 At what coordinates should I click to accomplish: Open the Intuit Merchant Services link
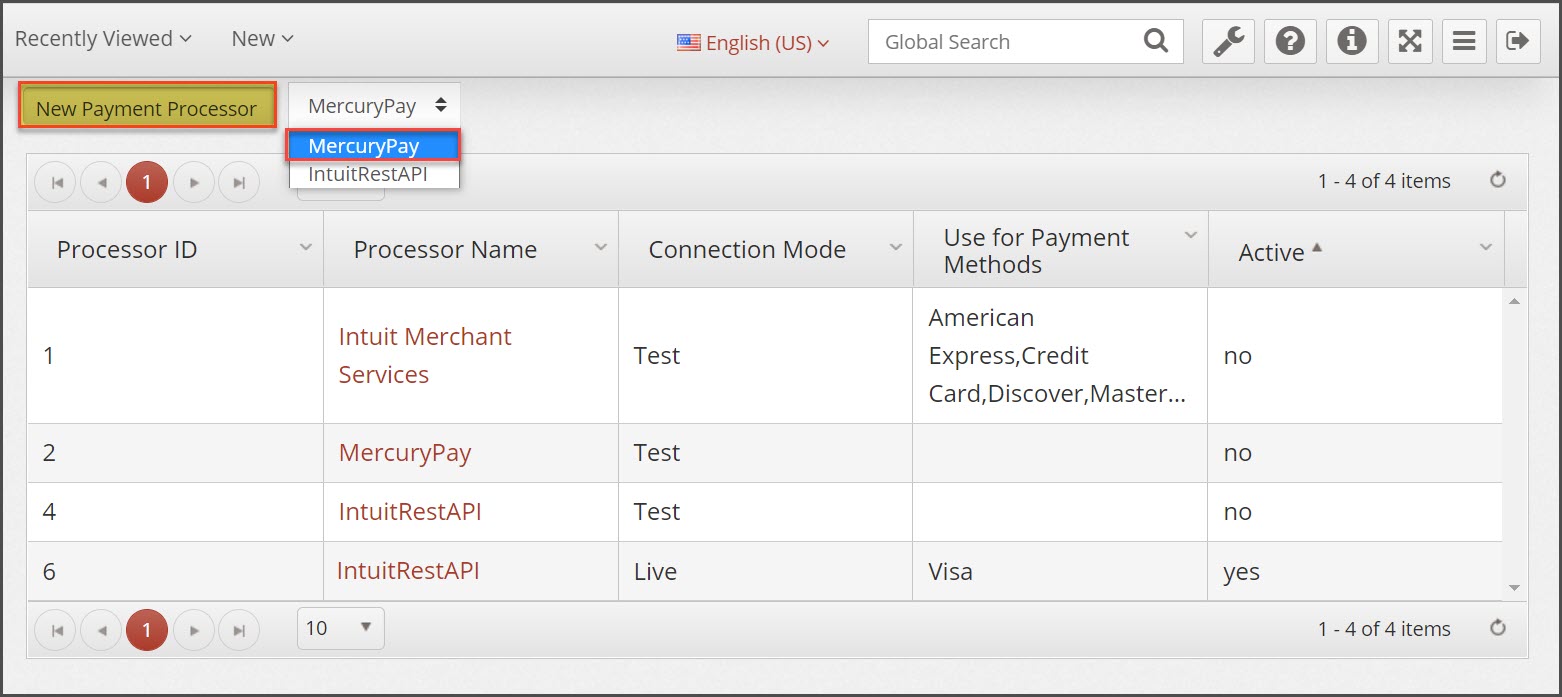425,355
